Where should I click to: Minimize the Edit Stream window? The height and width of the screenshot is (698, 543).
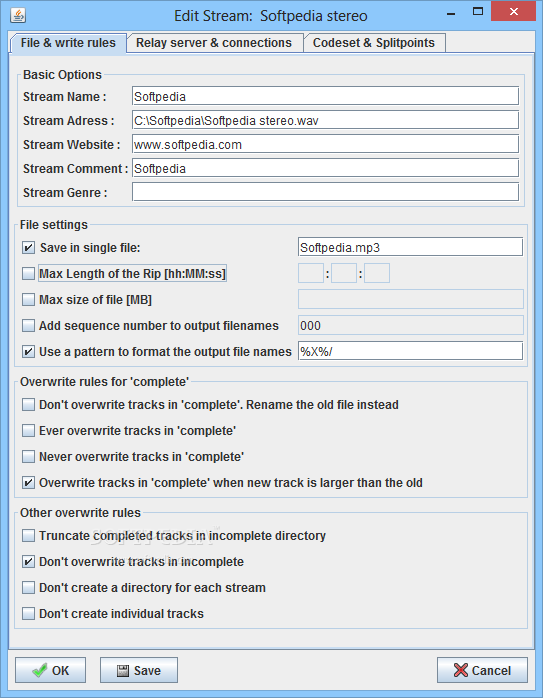click(x=451, y=13)
